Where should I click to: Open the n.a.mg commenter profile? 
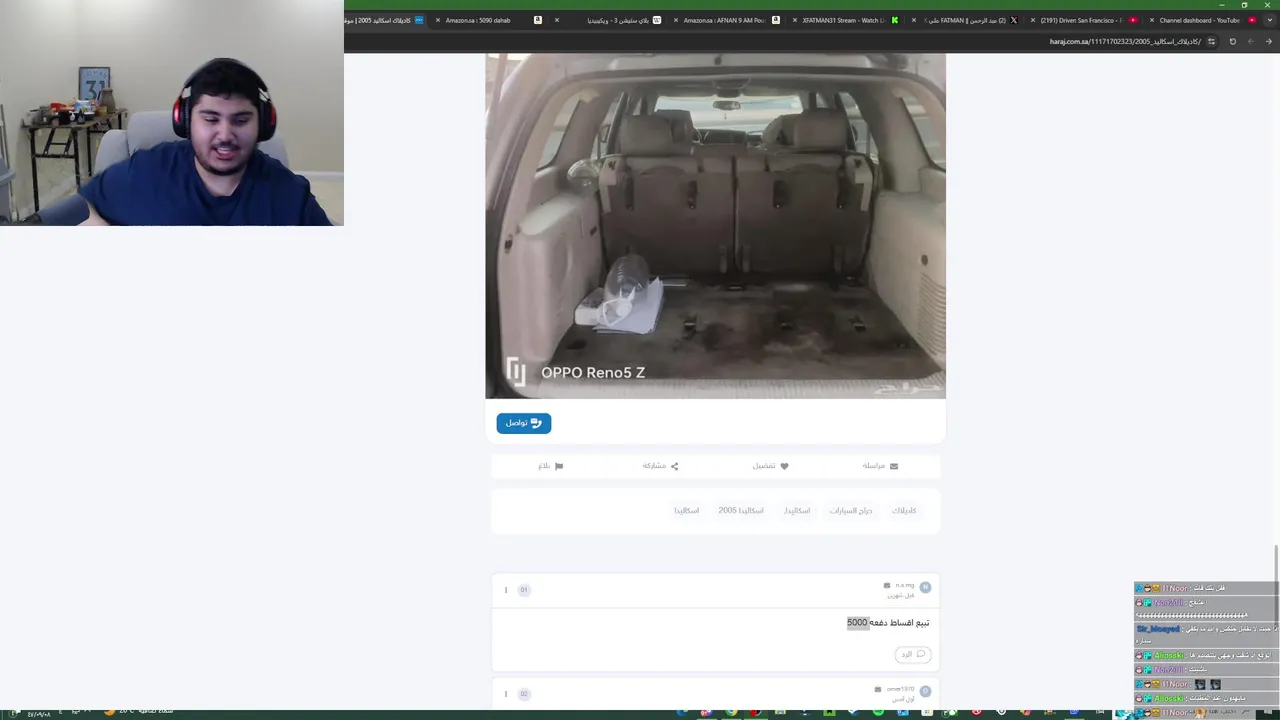click(905, 585)
